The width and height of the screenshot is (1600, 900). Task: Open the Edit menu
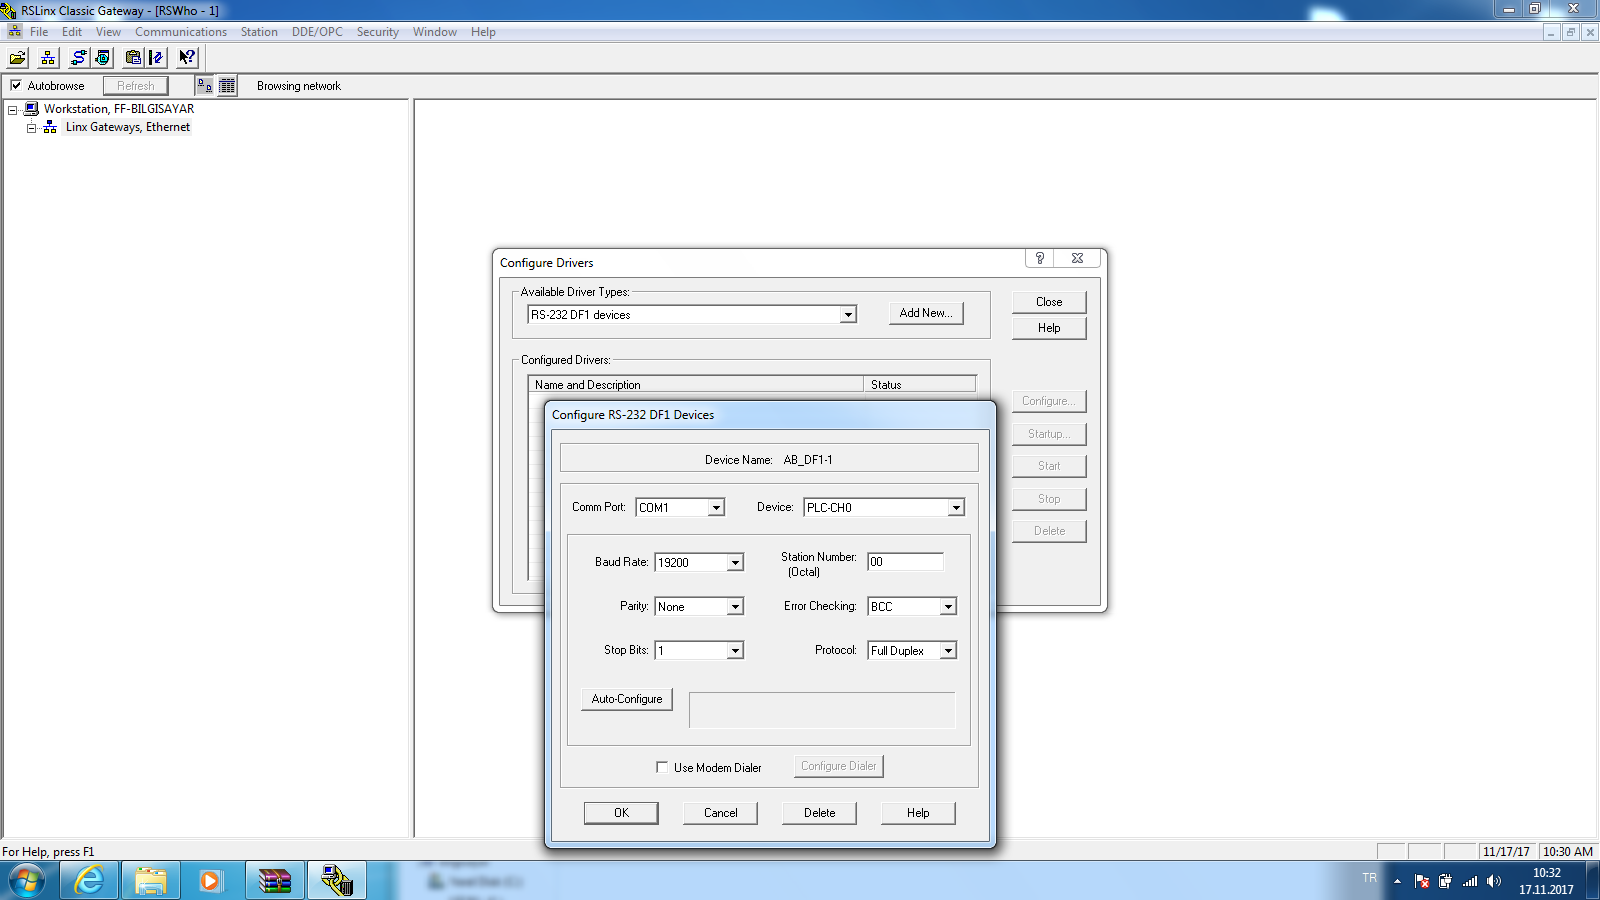click(72, 32)
